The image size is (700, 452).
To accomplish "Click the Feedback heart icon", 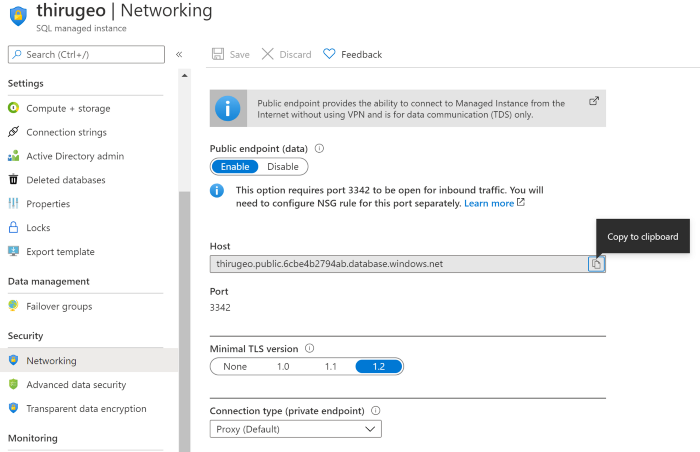I will coord(329,54).
